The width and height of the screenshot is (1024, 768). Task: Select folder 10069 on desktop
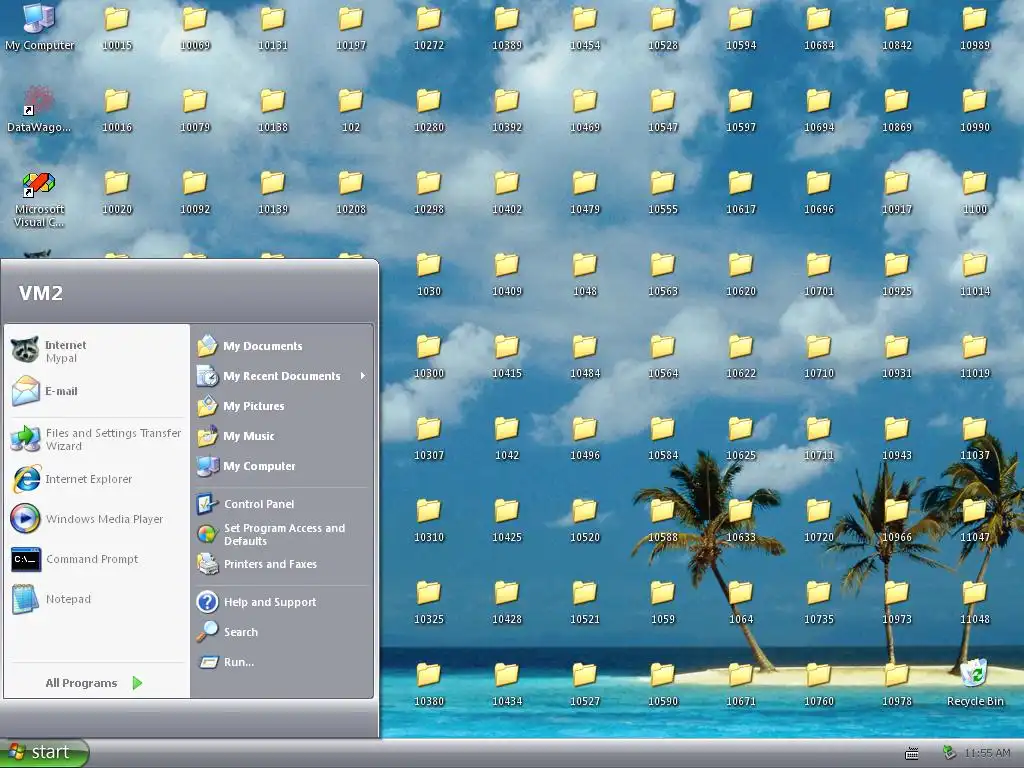(195, 27)
